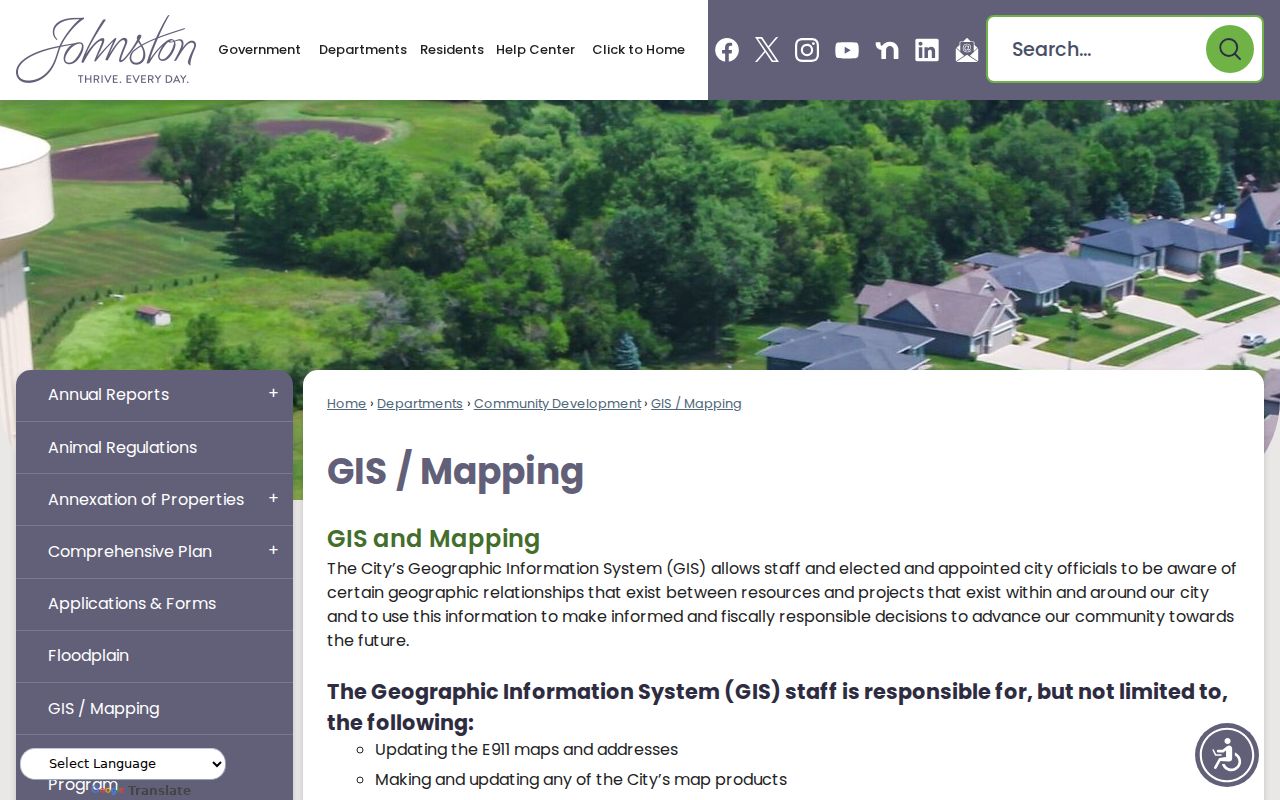Open Comprehensive Plan sidebar link
The width and height of the screenshot is (1280, 800).
130,551
